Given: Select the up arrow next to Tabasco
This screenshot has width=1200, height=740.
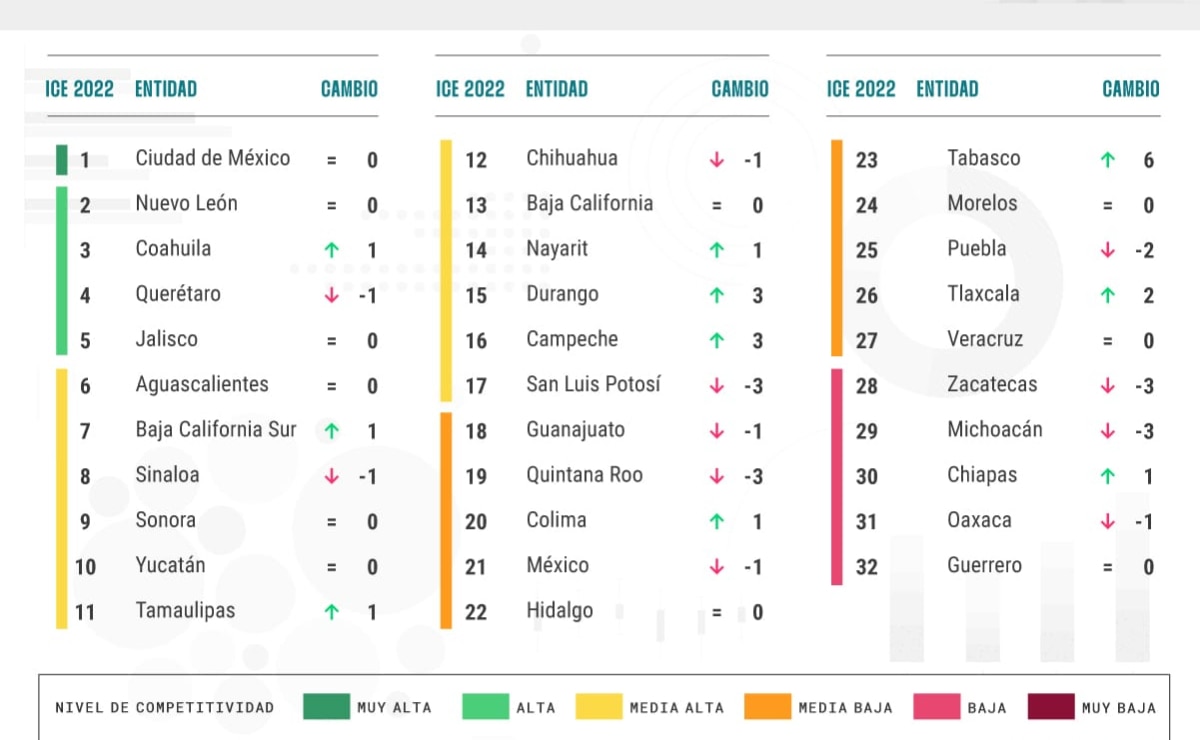Looking at the screenshot, I should 1108,158.
